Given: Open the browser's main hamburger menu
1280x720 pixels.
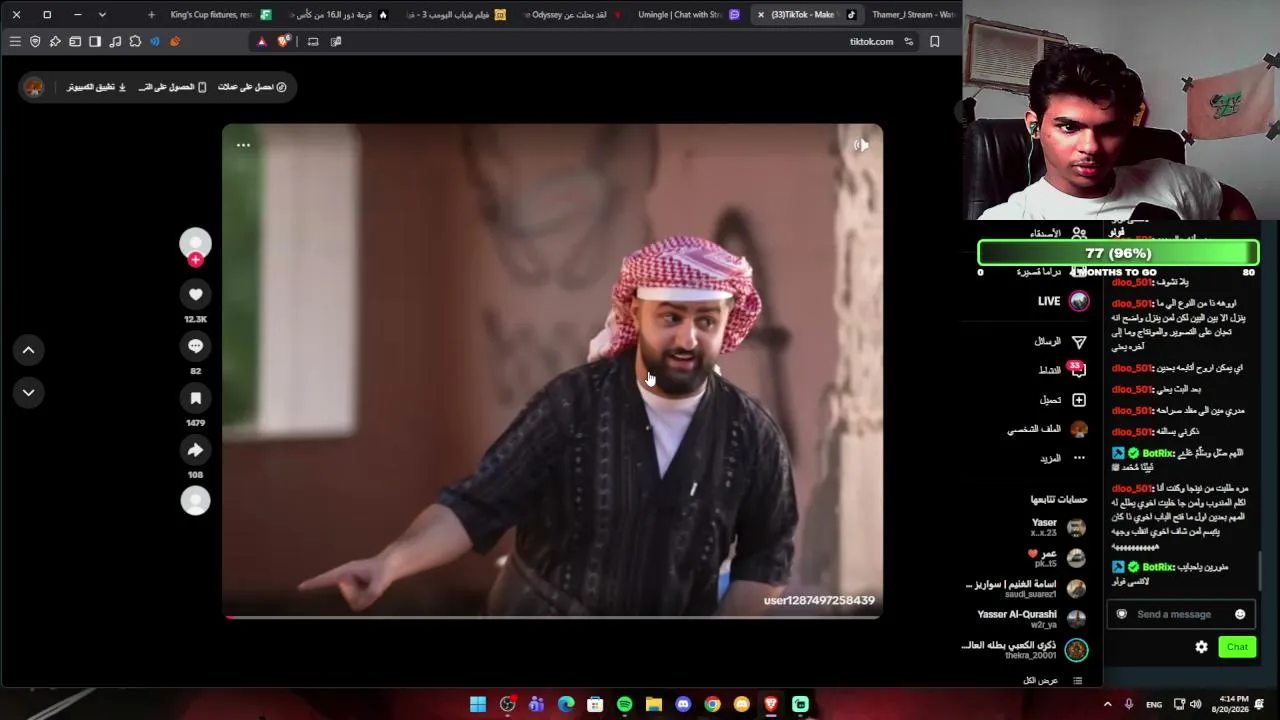Looking at the screenshot, I should coord(15,41).
